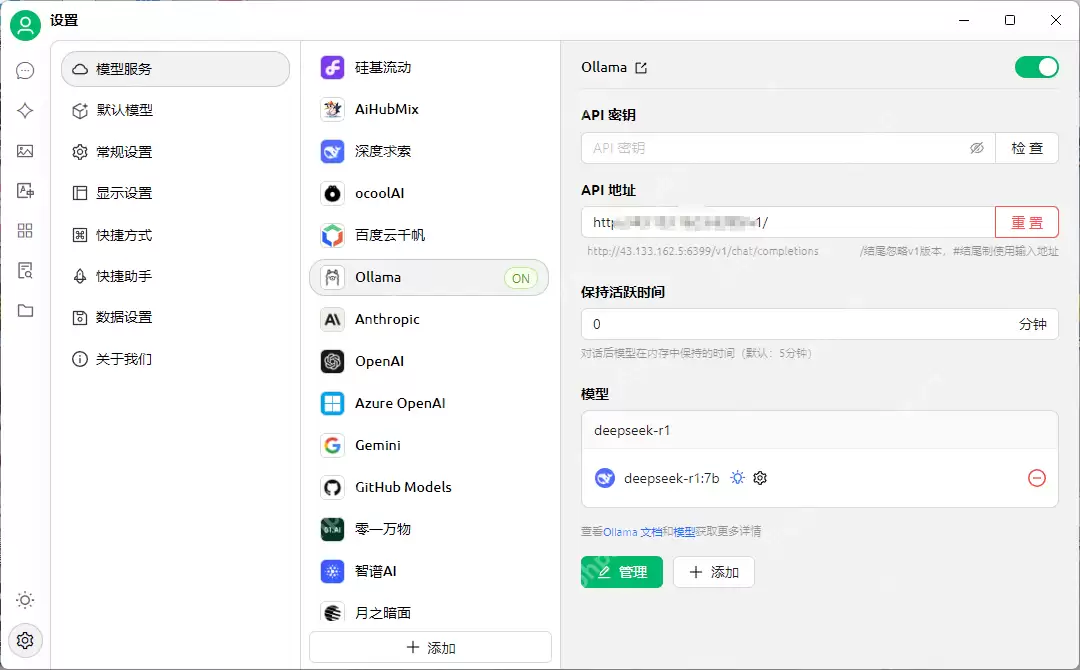Select 默认模型 in the settings menu

[122, 111]
